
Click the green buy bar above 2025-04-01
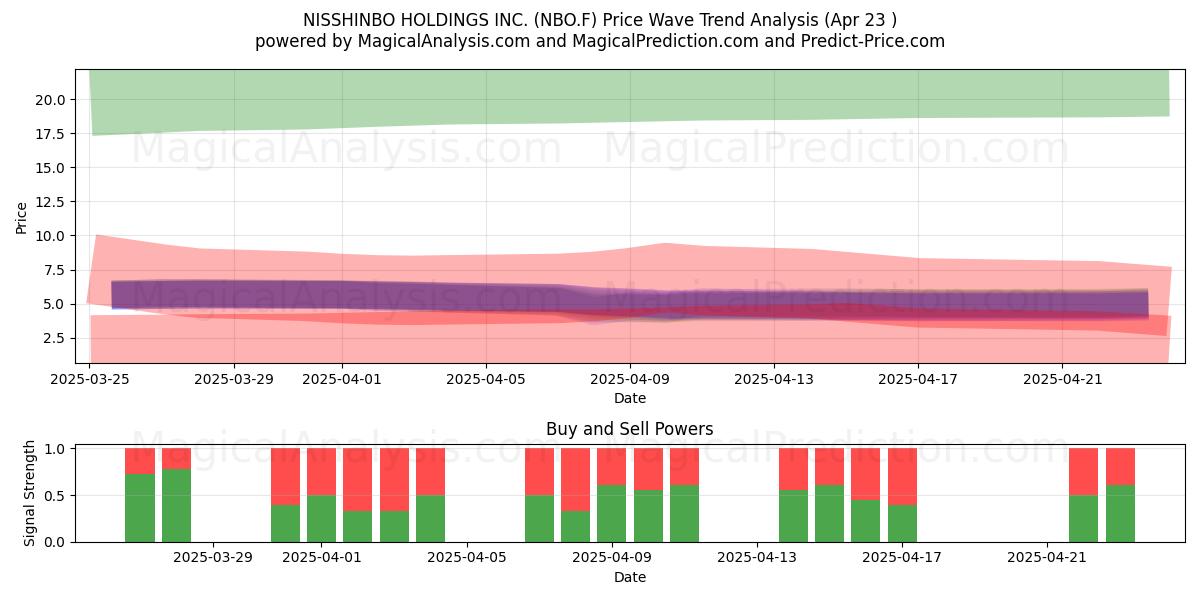pos(322,519)
